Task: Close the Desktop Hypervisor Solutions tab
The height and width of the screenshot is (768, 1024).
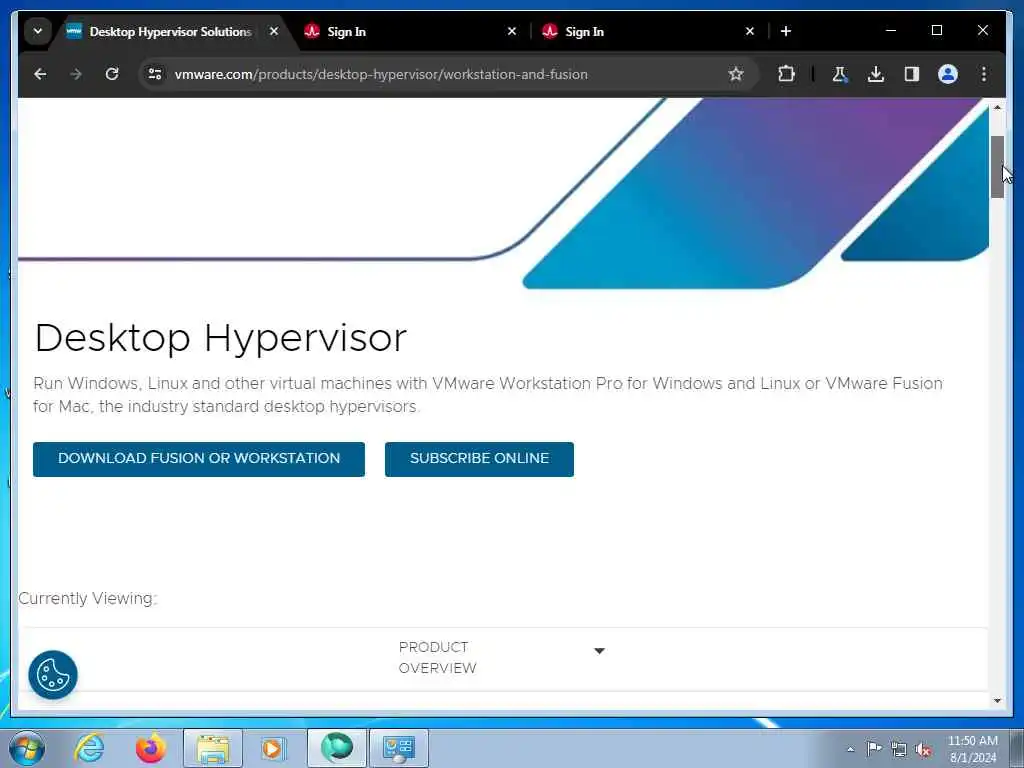Action: [274, 31]
